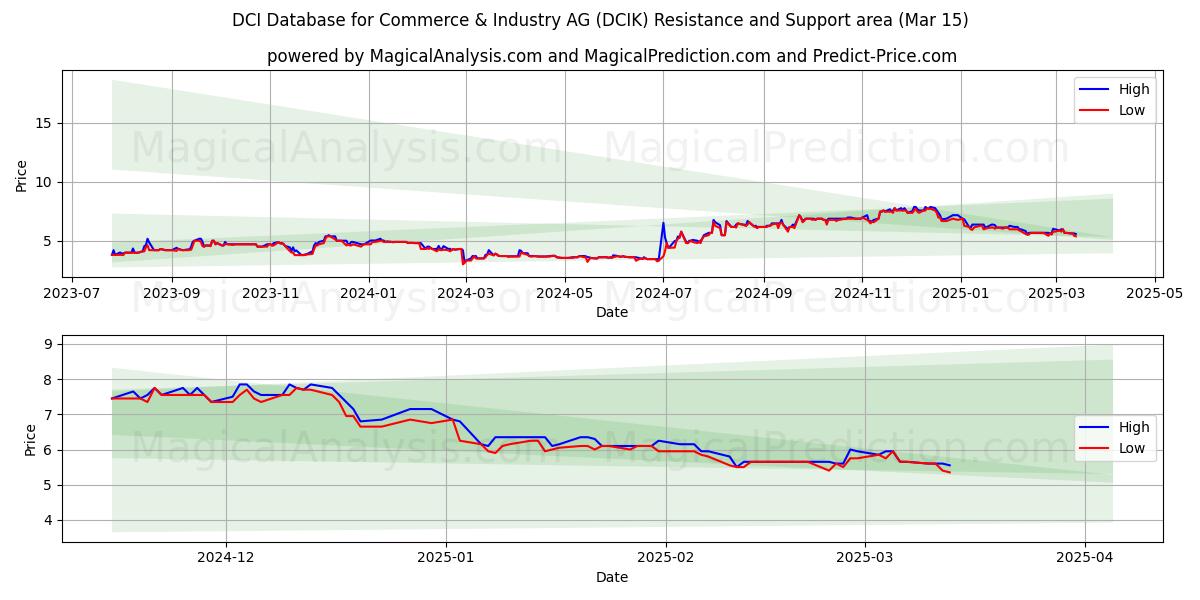This screenshot has height=600, width=1200.
Task: Click 'Low' in the bottom chart legend
Action: coord(1132,448)
